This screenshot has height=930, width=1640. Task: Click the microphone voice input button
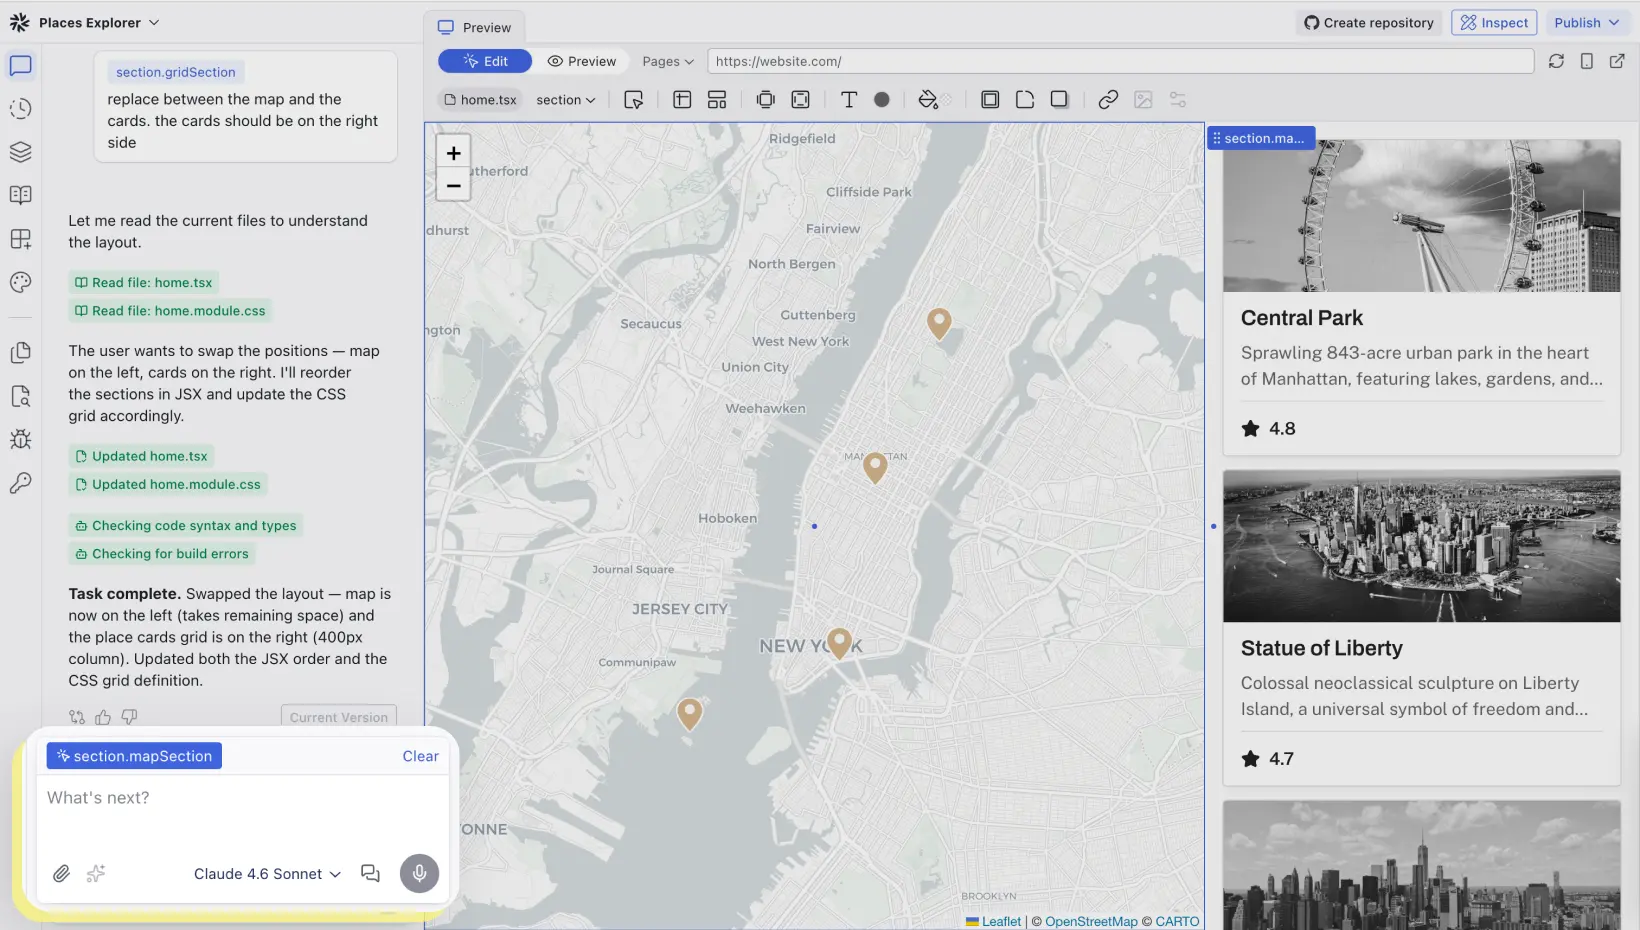coord(419,874)
